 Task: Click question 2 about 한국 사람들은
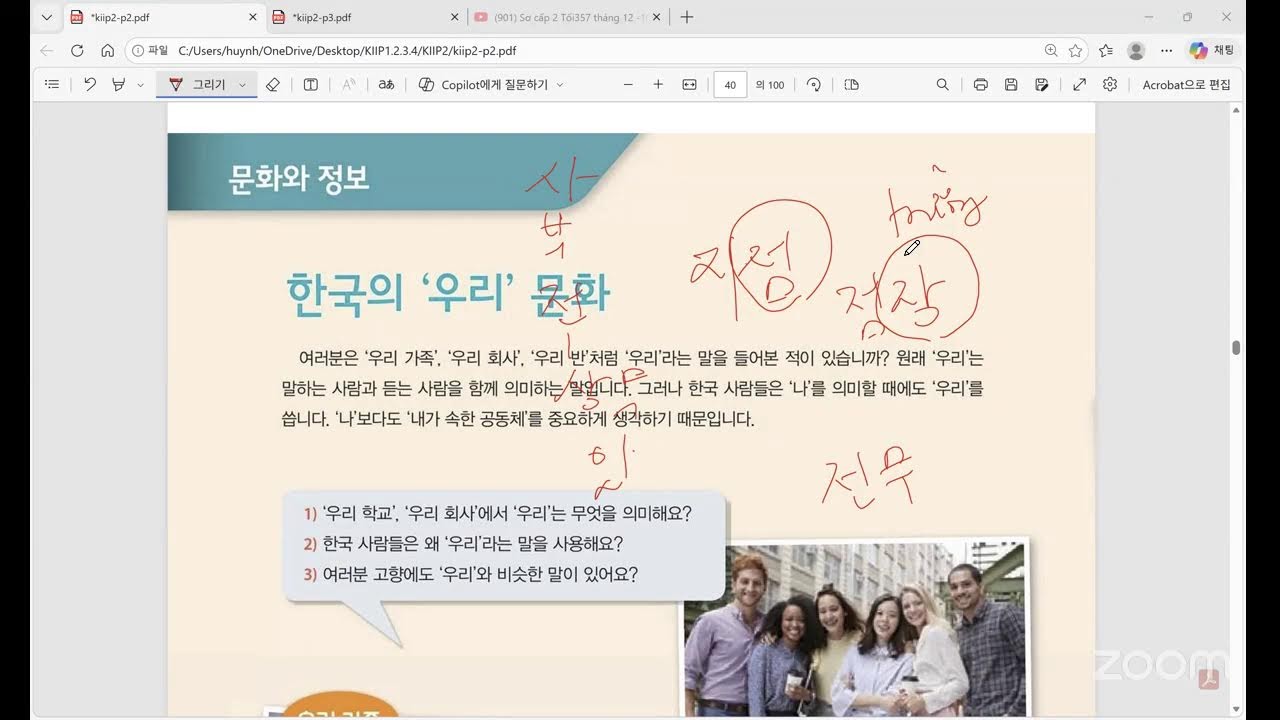[x=463, y=544]
